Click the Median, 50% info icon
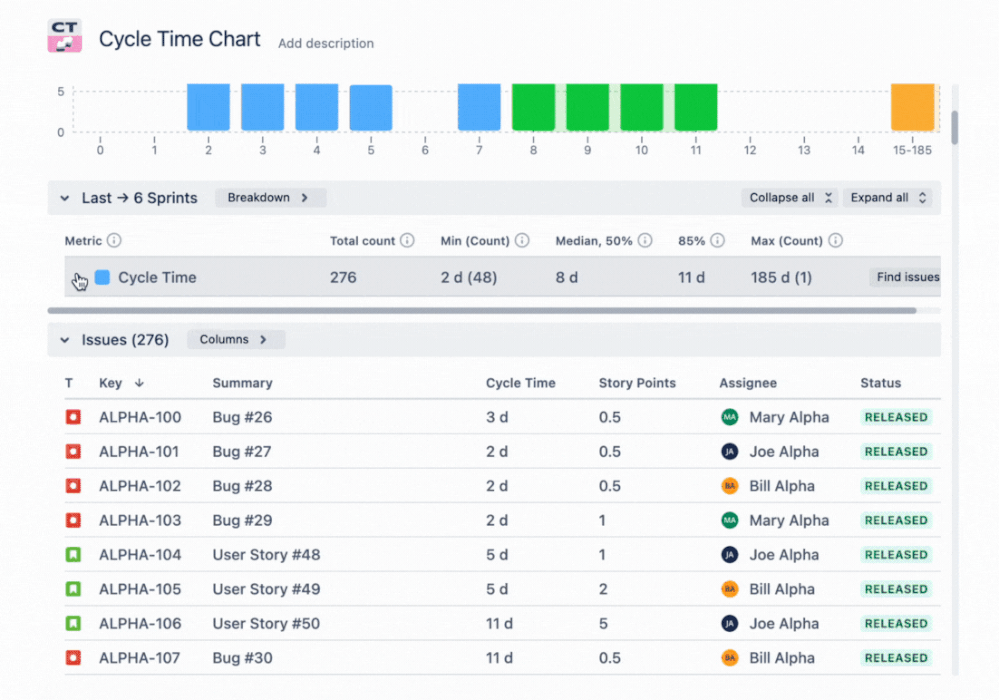The image size is (999, 700). coord(645,241)
